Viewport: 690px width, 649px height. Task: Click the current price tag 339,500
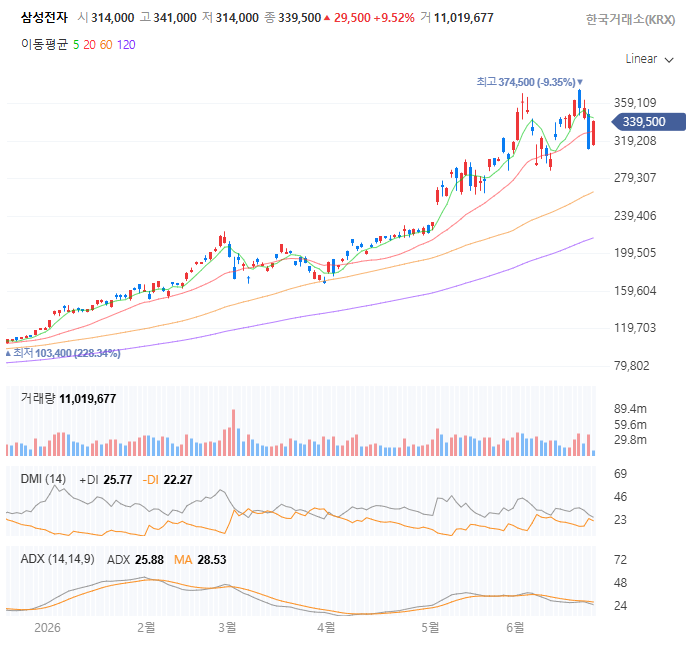coord(649,122)
